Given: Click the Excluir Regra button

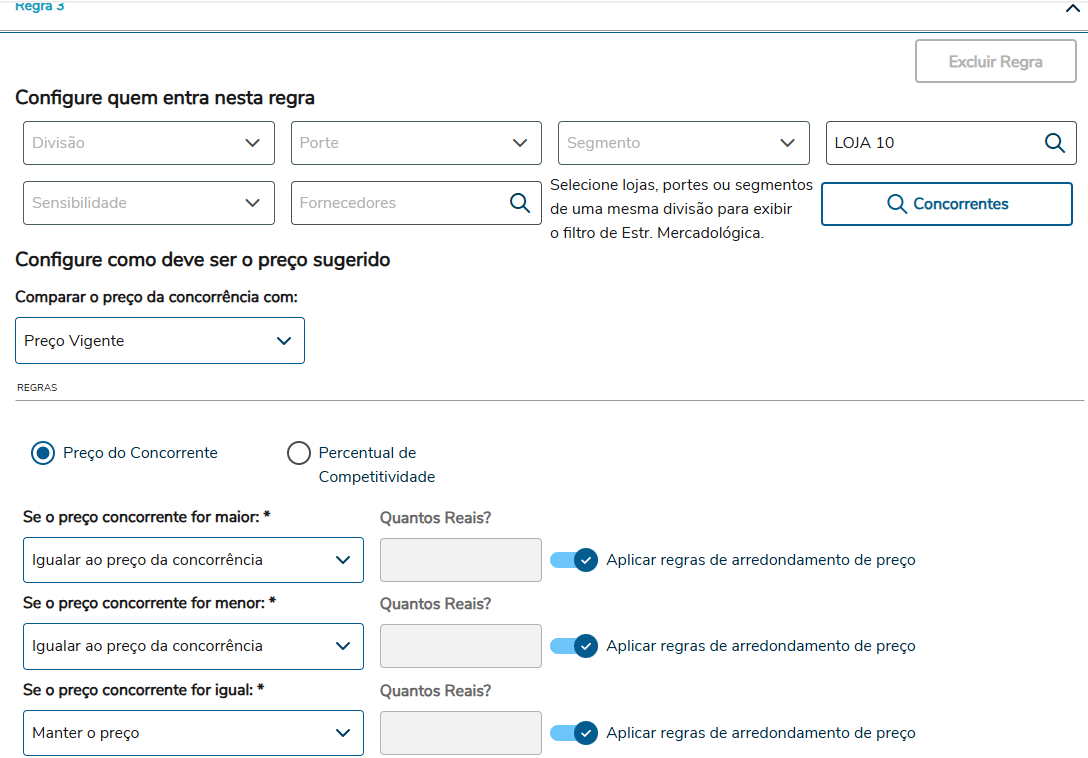Looking at the screenshot, I should [995, 62].
